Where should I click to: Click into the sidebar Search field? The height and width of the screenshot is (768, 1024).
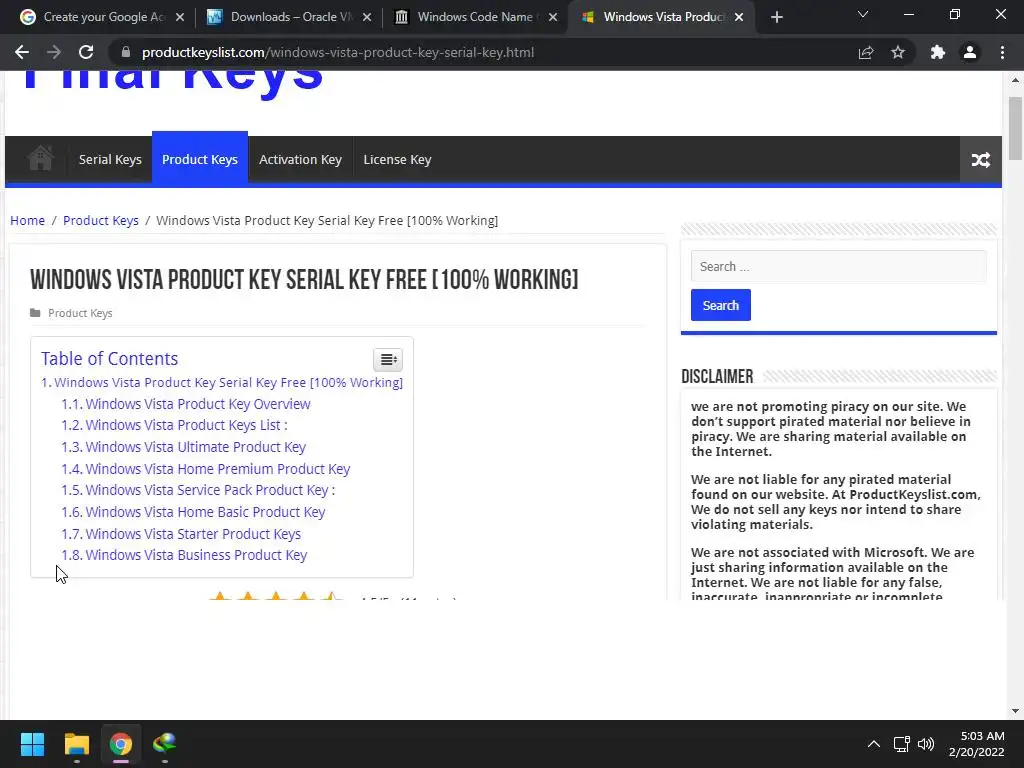pos(839,266)
